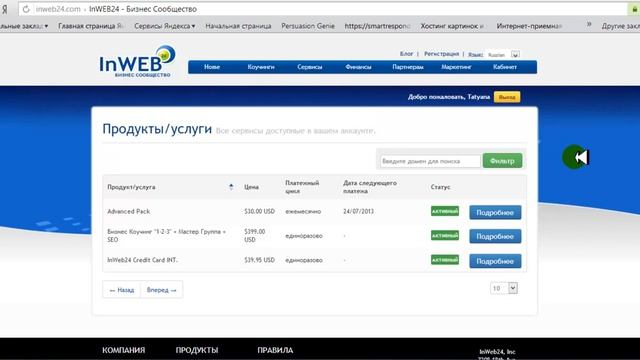Go to next page with Вперед
The height and width of the screenshot is (360, 640).
(162, 290)
